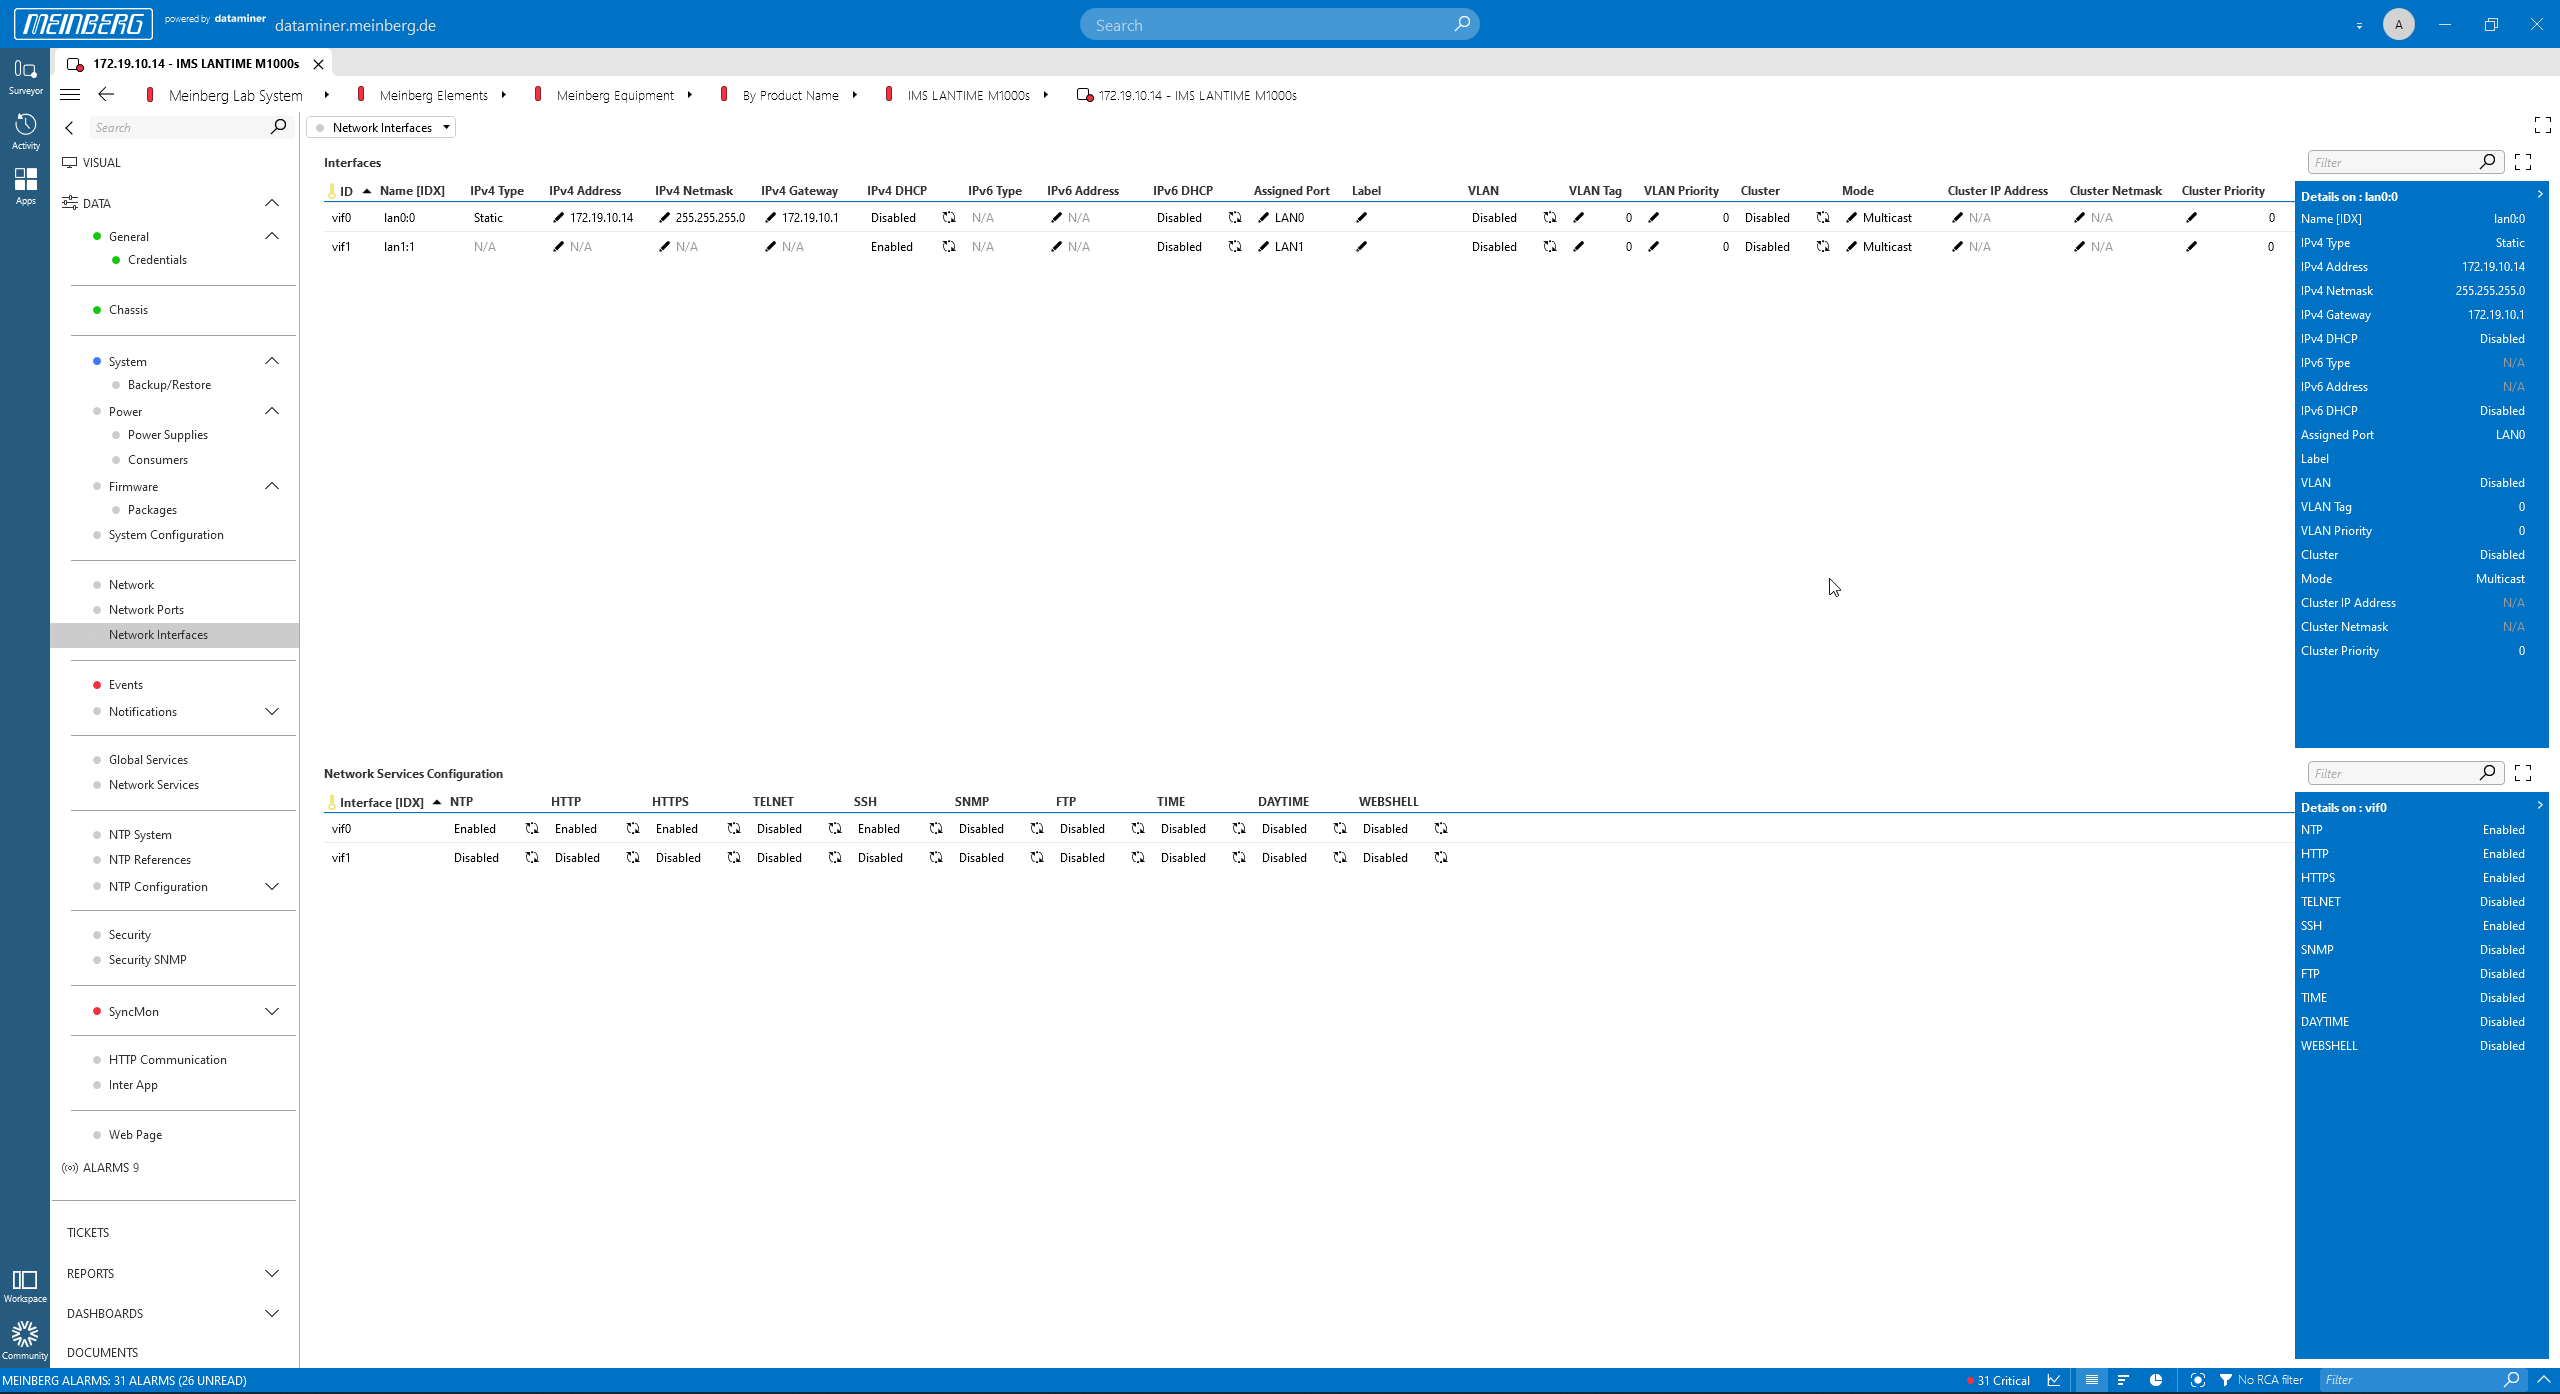Click the pie chart icon in status bar
Image resolution: width=2560 pixels, height=1394 pixels.
coord(2156,1380)
